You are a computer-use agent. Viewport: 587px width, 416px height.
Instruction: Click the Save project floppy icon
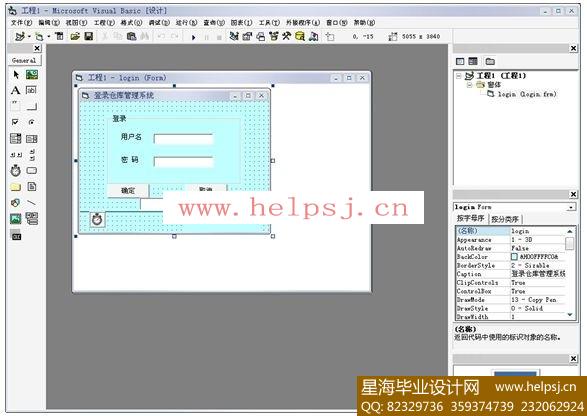point(89,36)
